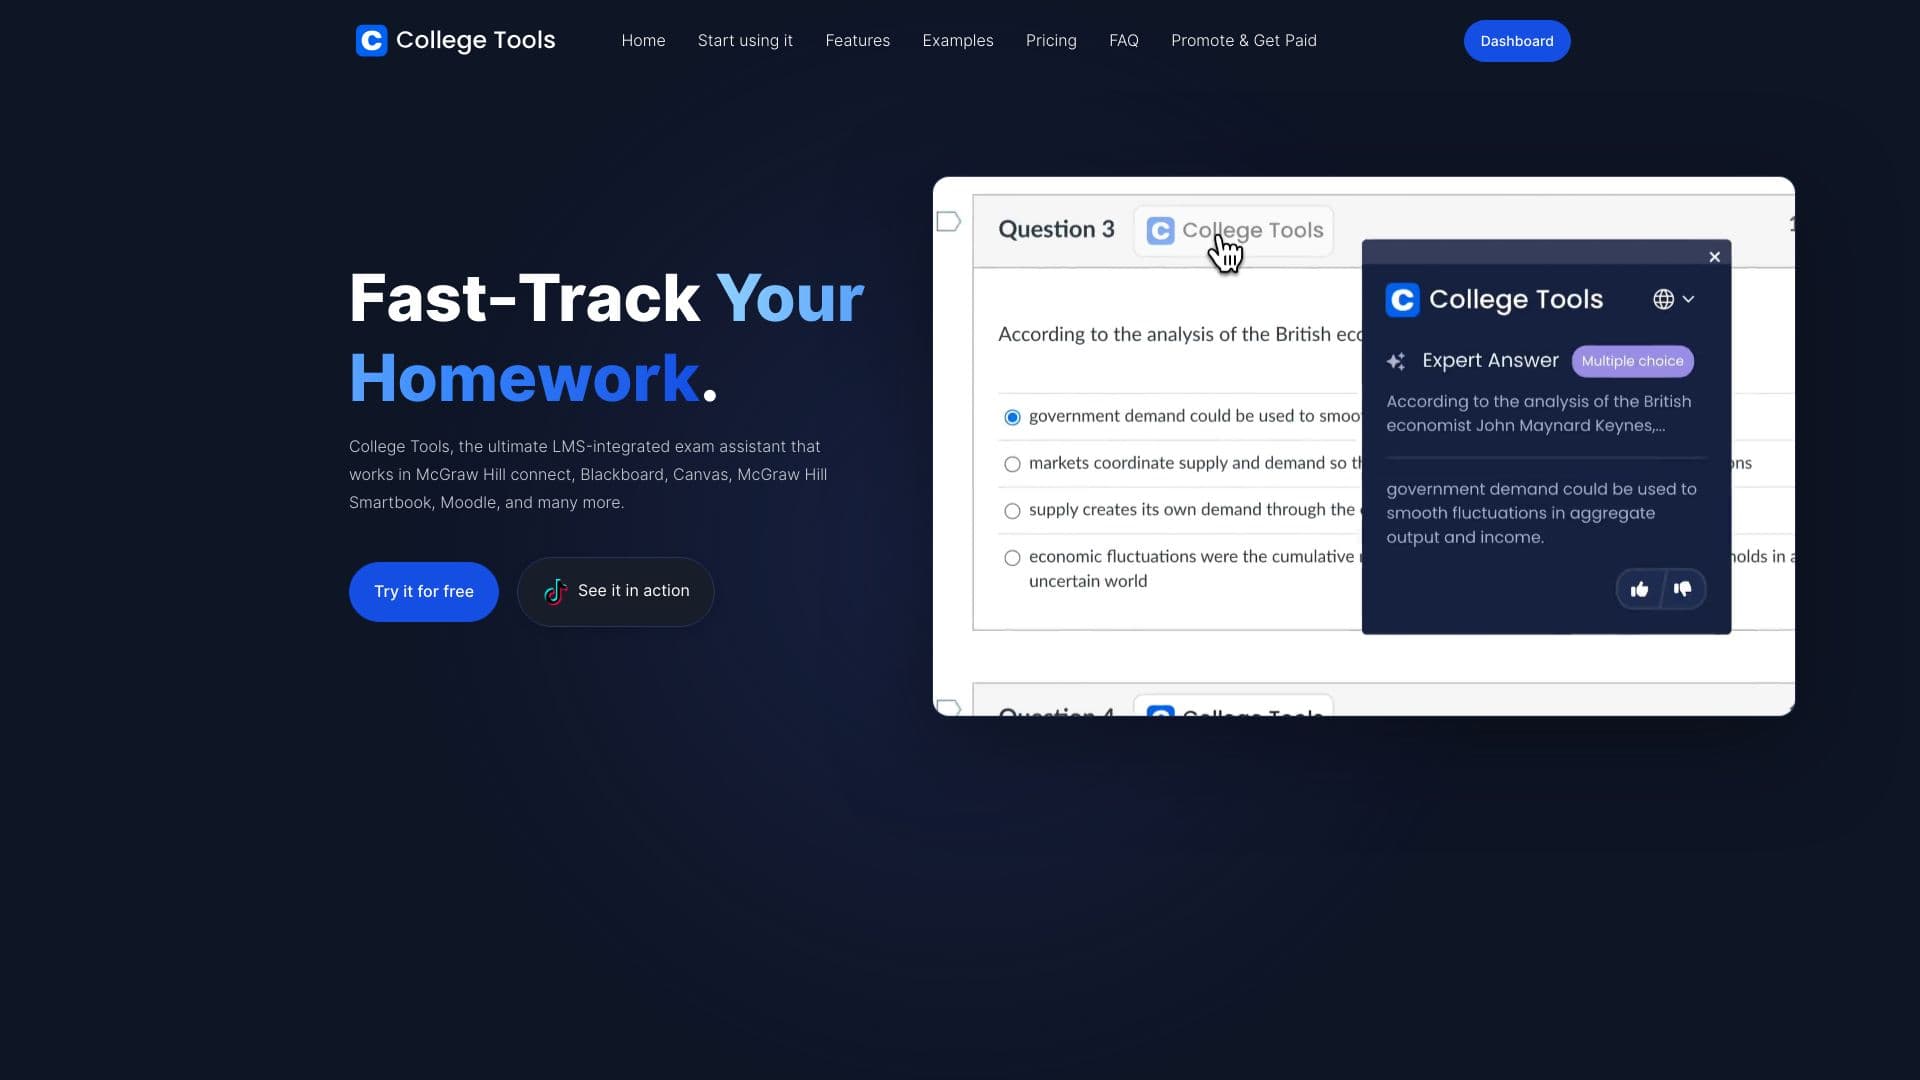1920x1080 pixels.
Task: Open the Pricing menu item
Action: coord(1051,41)
